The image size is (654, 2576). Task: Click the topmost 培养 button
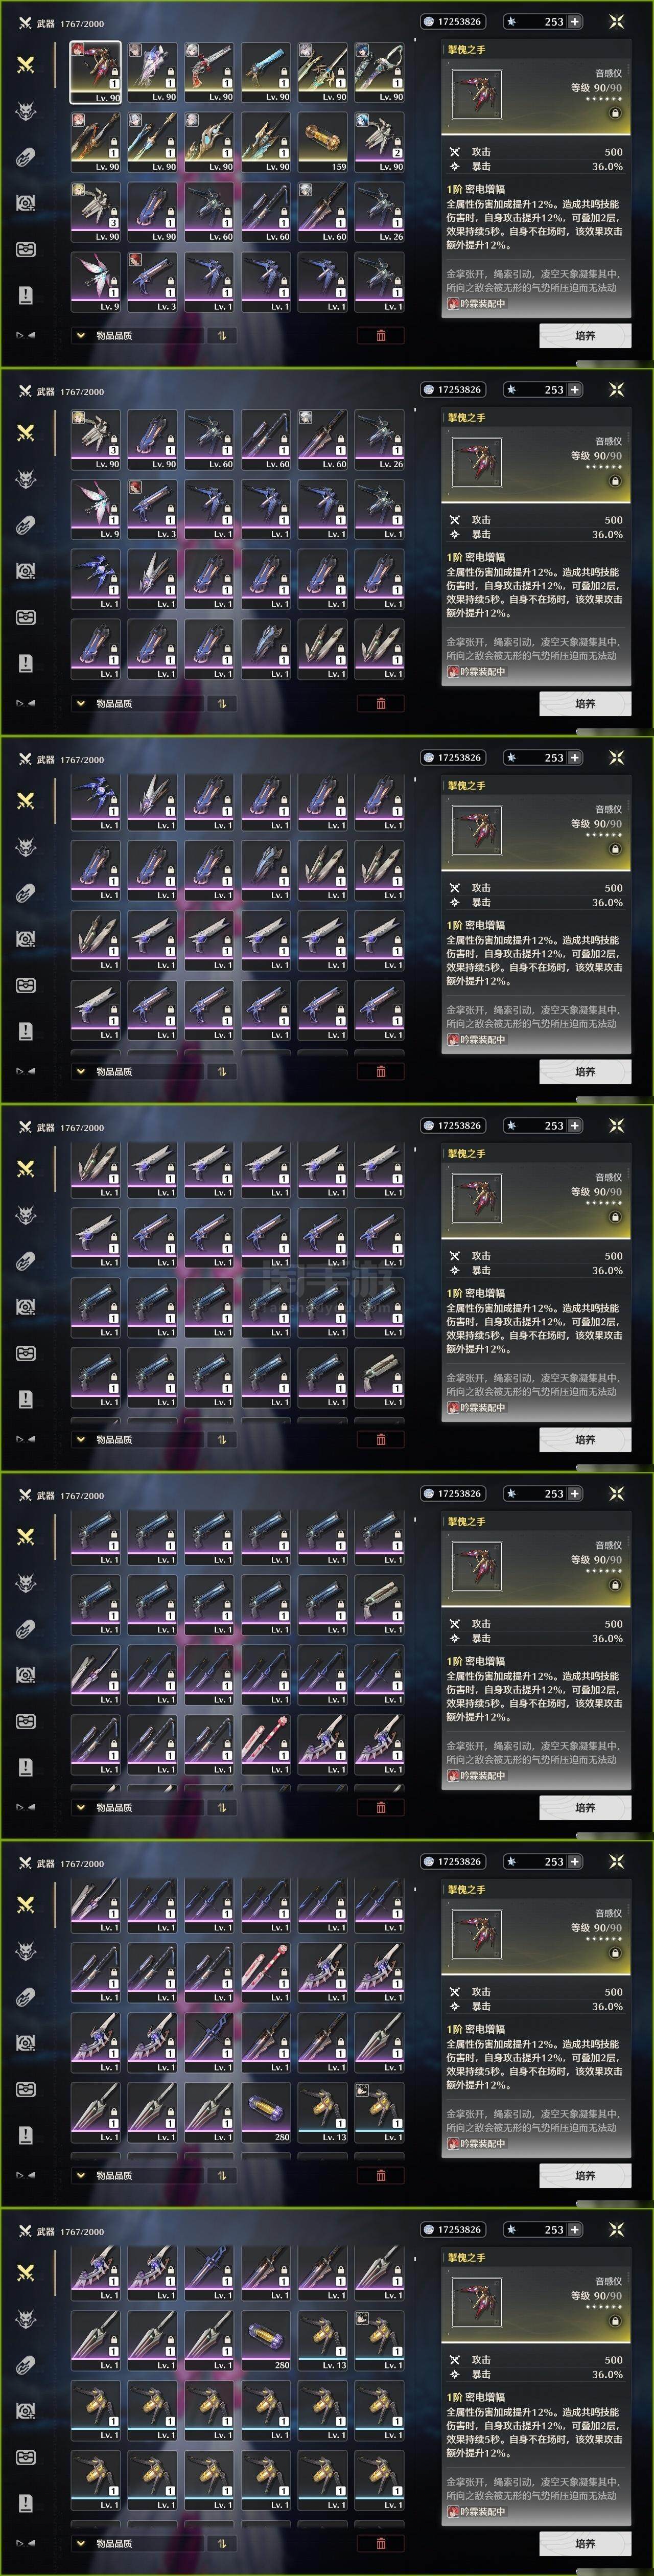585,336
